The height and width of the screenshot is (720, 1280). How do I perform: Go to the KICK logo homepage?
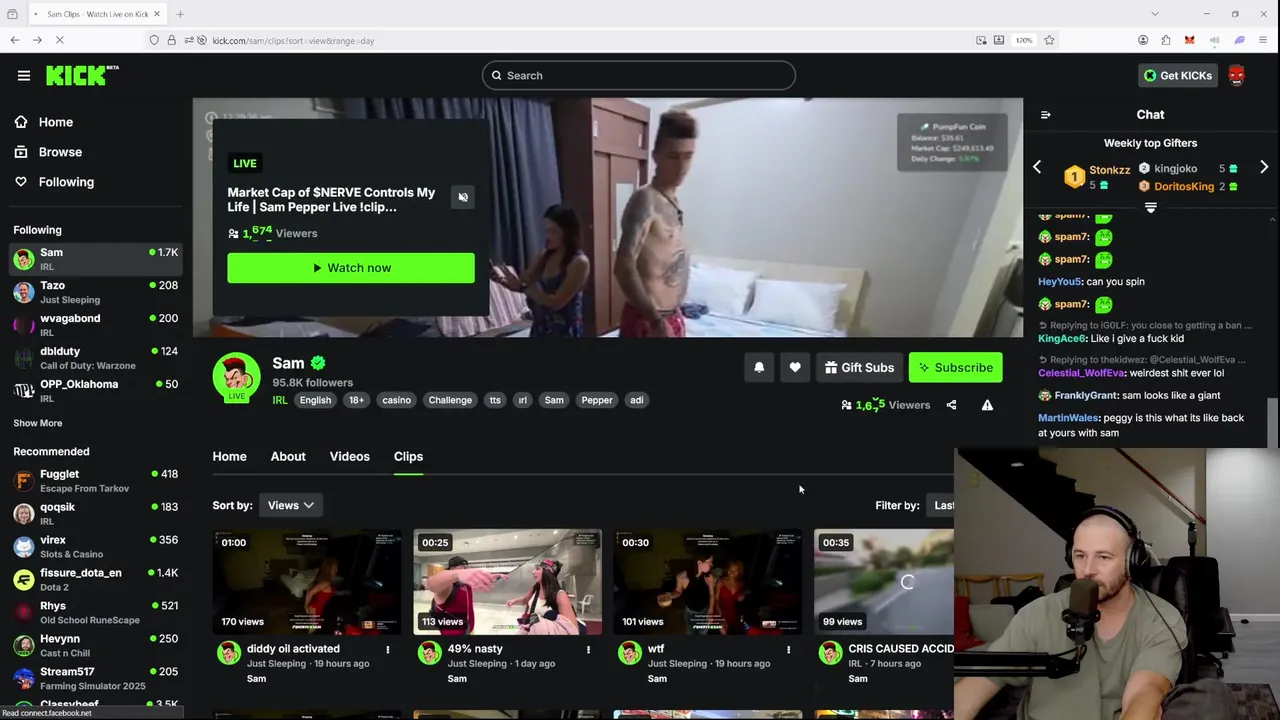tap(82, 75)
